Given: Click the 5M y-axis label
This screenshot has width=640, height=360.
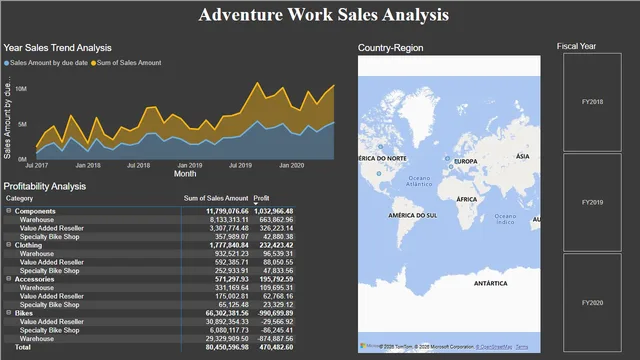Looking at the screenshot, I should (x=22, y=124).
